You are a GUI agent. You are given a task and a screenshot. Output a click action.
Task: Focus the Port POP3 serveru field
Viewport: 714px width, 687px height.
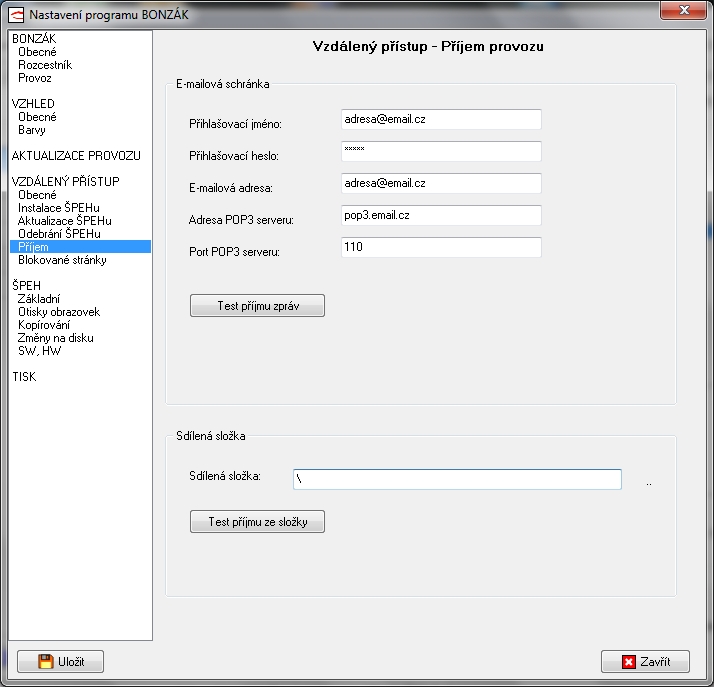pos(441,247)
